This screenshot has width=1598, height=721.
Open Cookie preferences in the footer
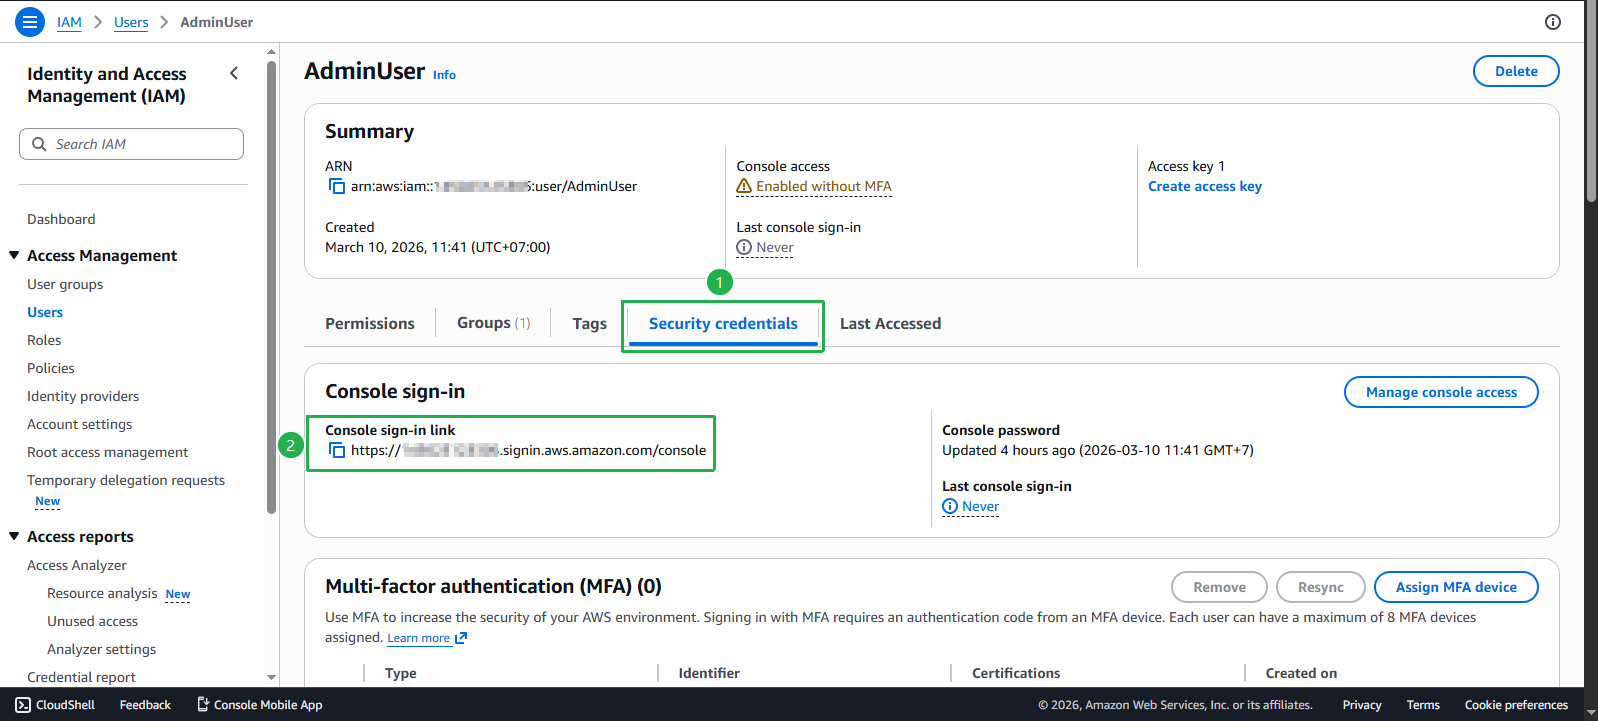click(1516, 705)
